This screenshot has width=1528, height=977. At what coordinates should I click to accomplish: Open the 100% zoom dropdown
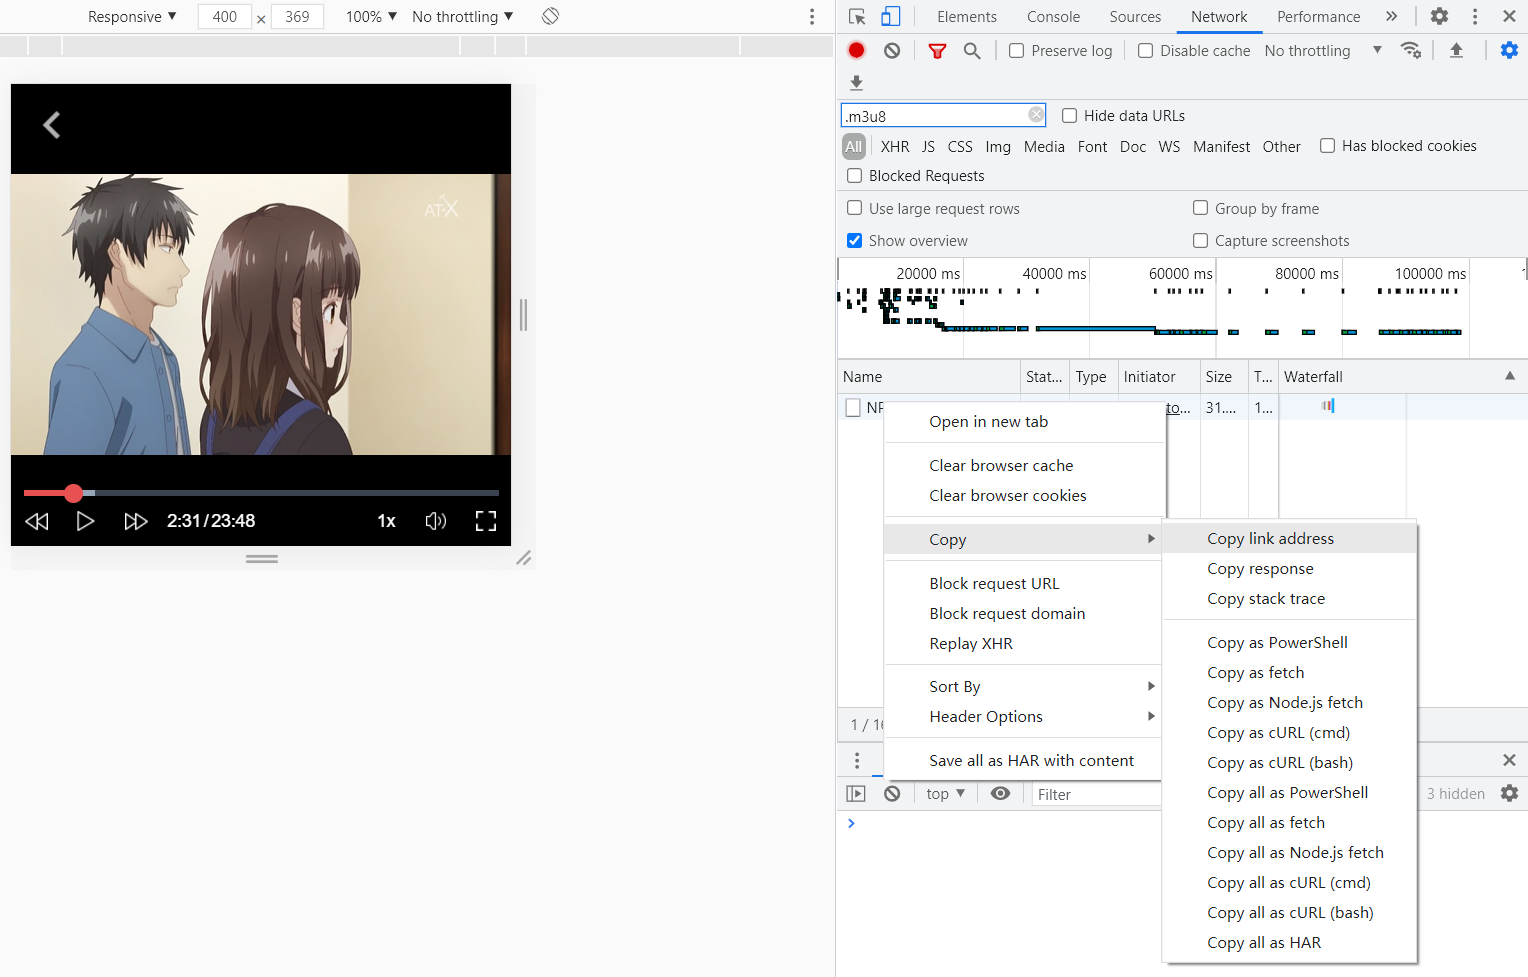(371, 16)
